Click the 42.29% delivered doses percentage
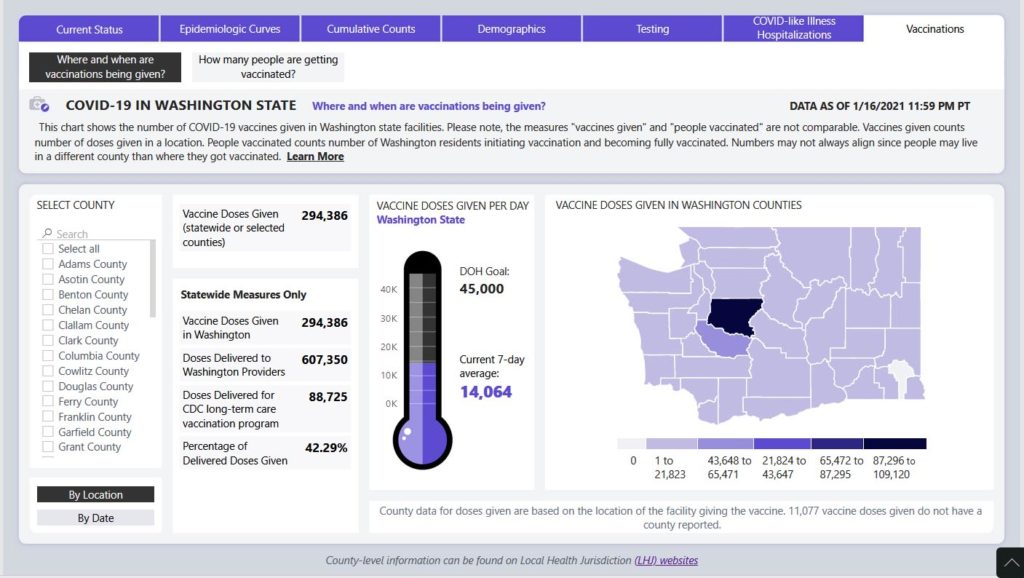Screen dimensions: 1024x578 tap(326, 447)
